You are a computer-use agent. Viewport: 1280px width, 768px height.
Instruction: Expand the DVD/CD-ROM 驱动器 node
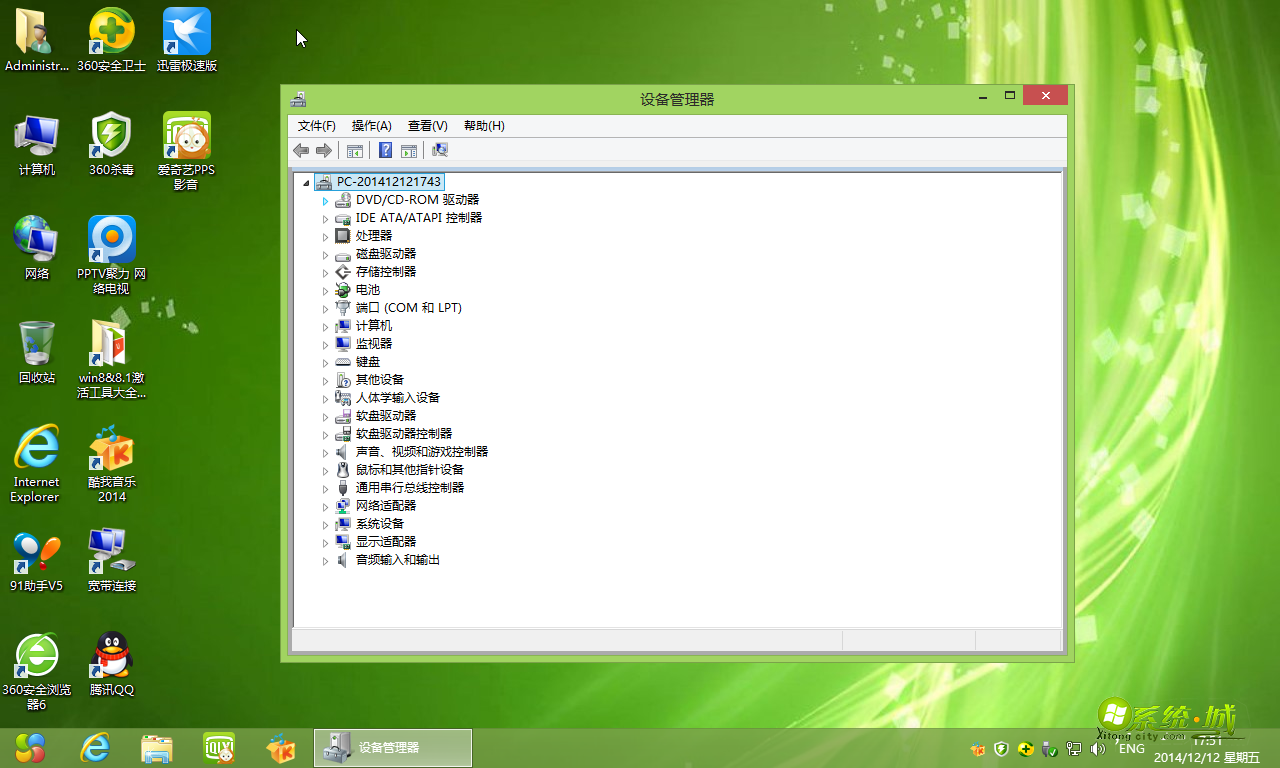tap(325, 199)
